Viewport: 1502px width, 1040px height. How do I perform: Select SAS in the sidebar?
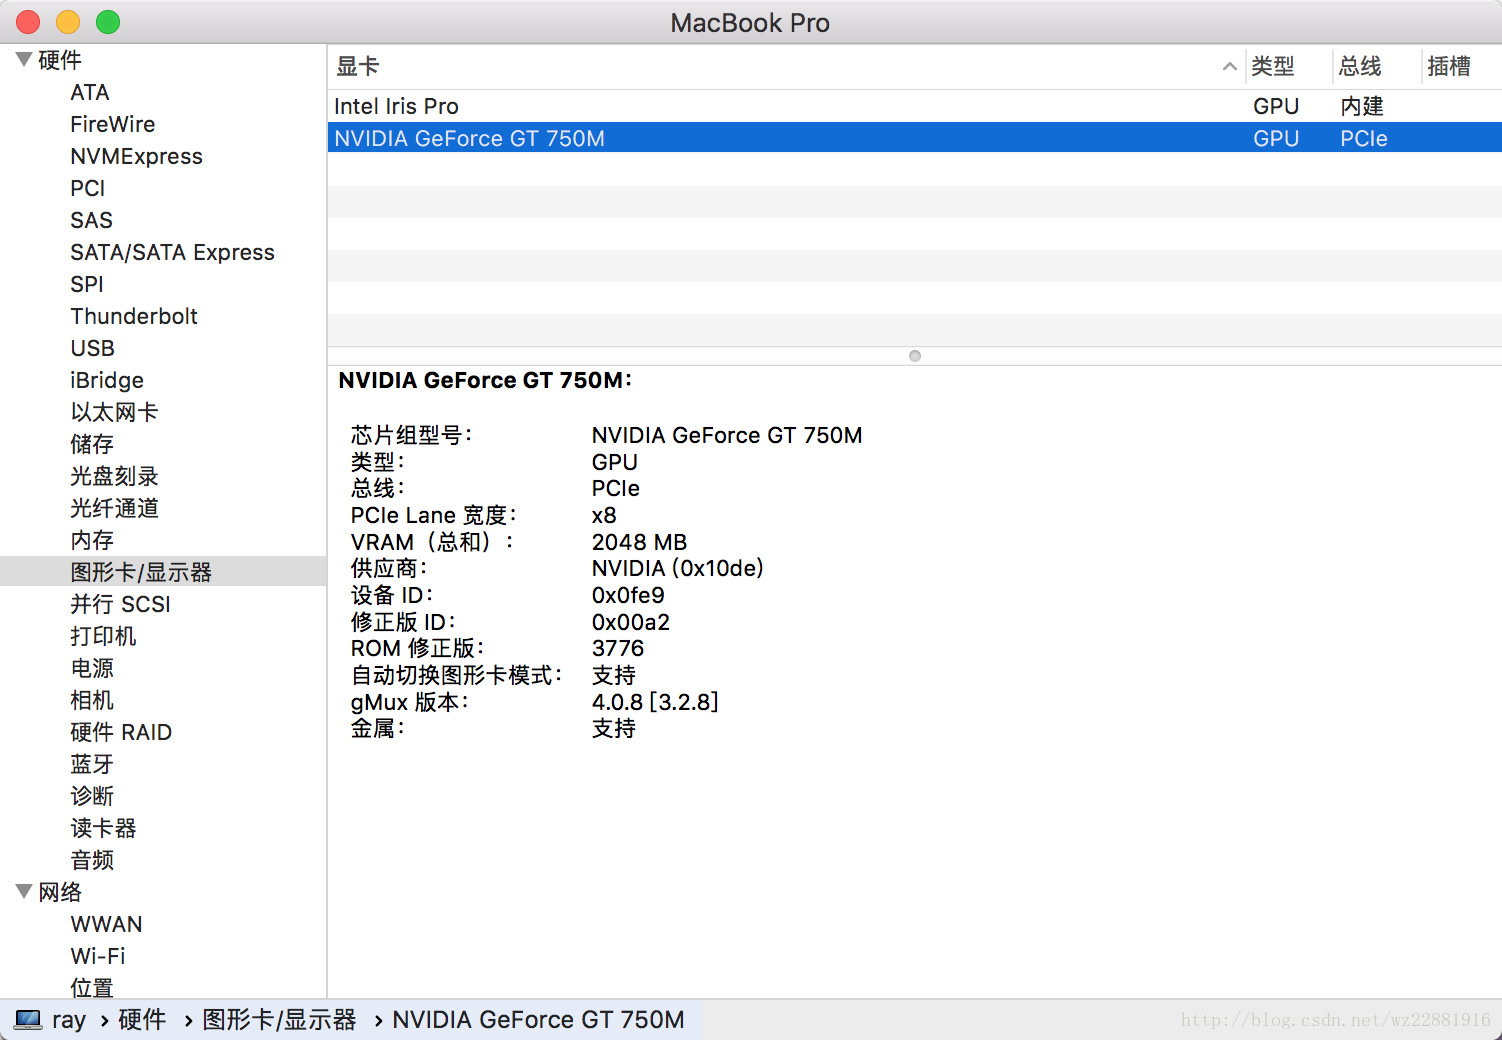(91, 220)
